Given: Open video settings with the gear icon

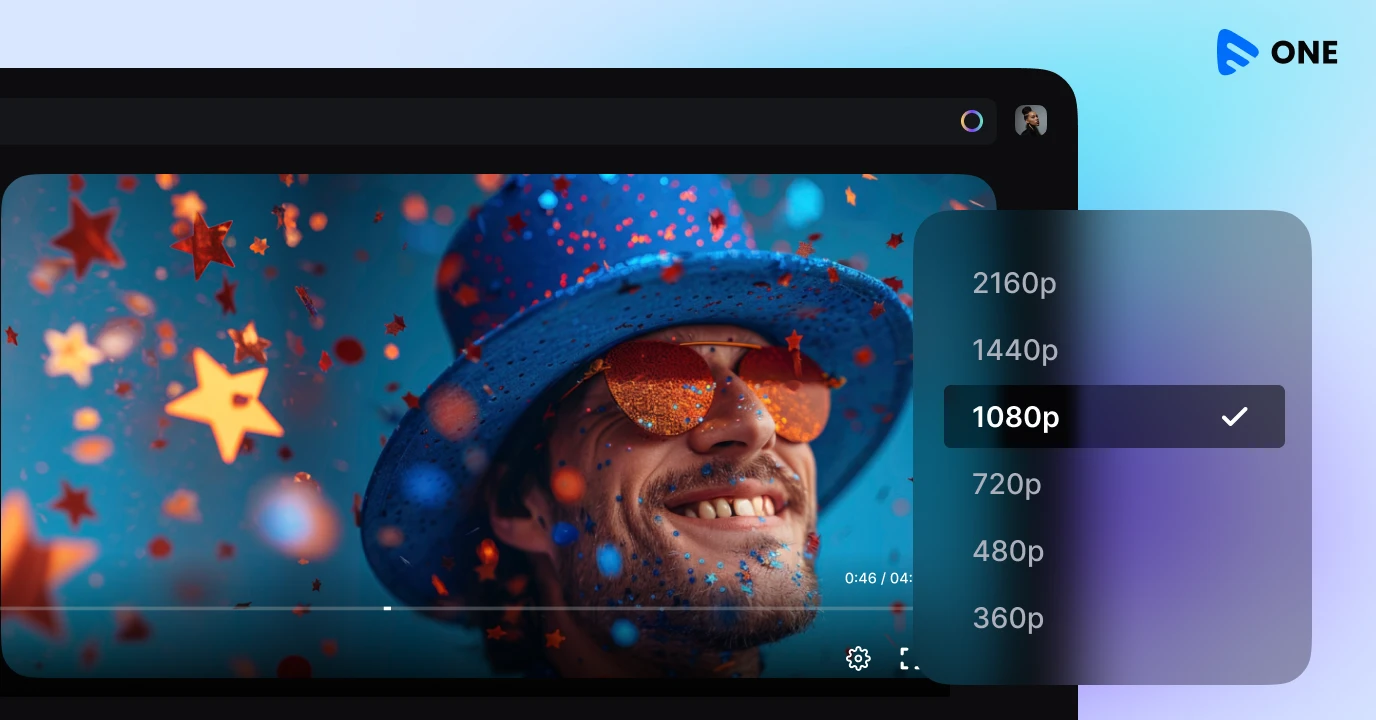Looking at the screenshot, I should 858,658.
